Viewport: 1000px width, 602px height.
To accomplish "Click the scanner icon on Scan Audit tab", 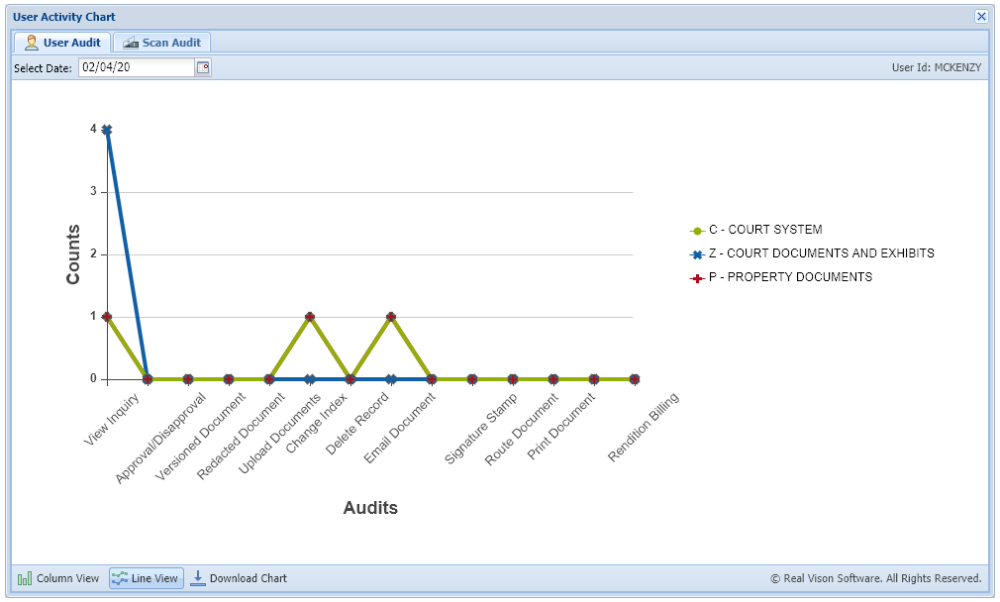I will (x=129, y=42).
